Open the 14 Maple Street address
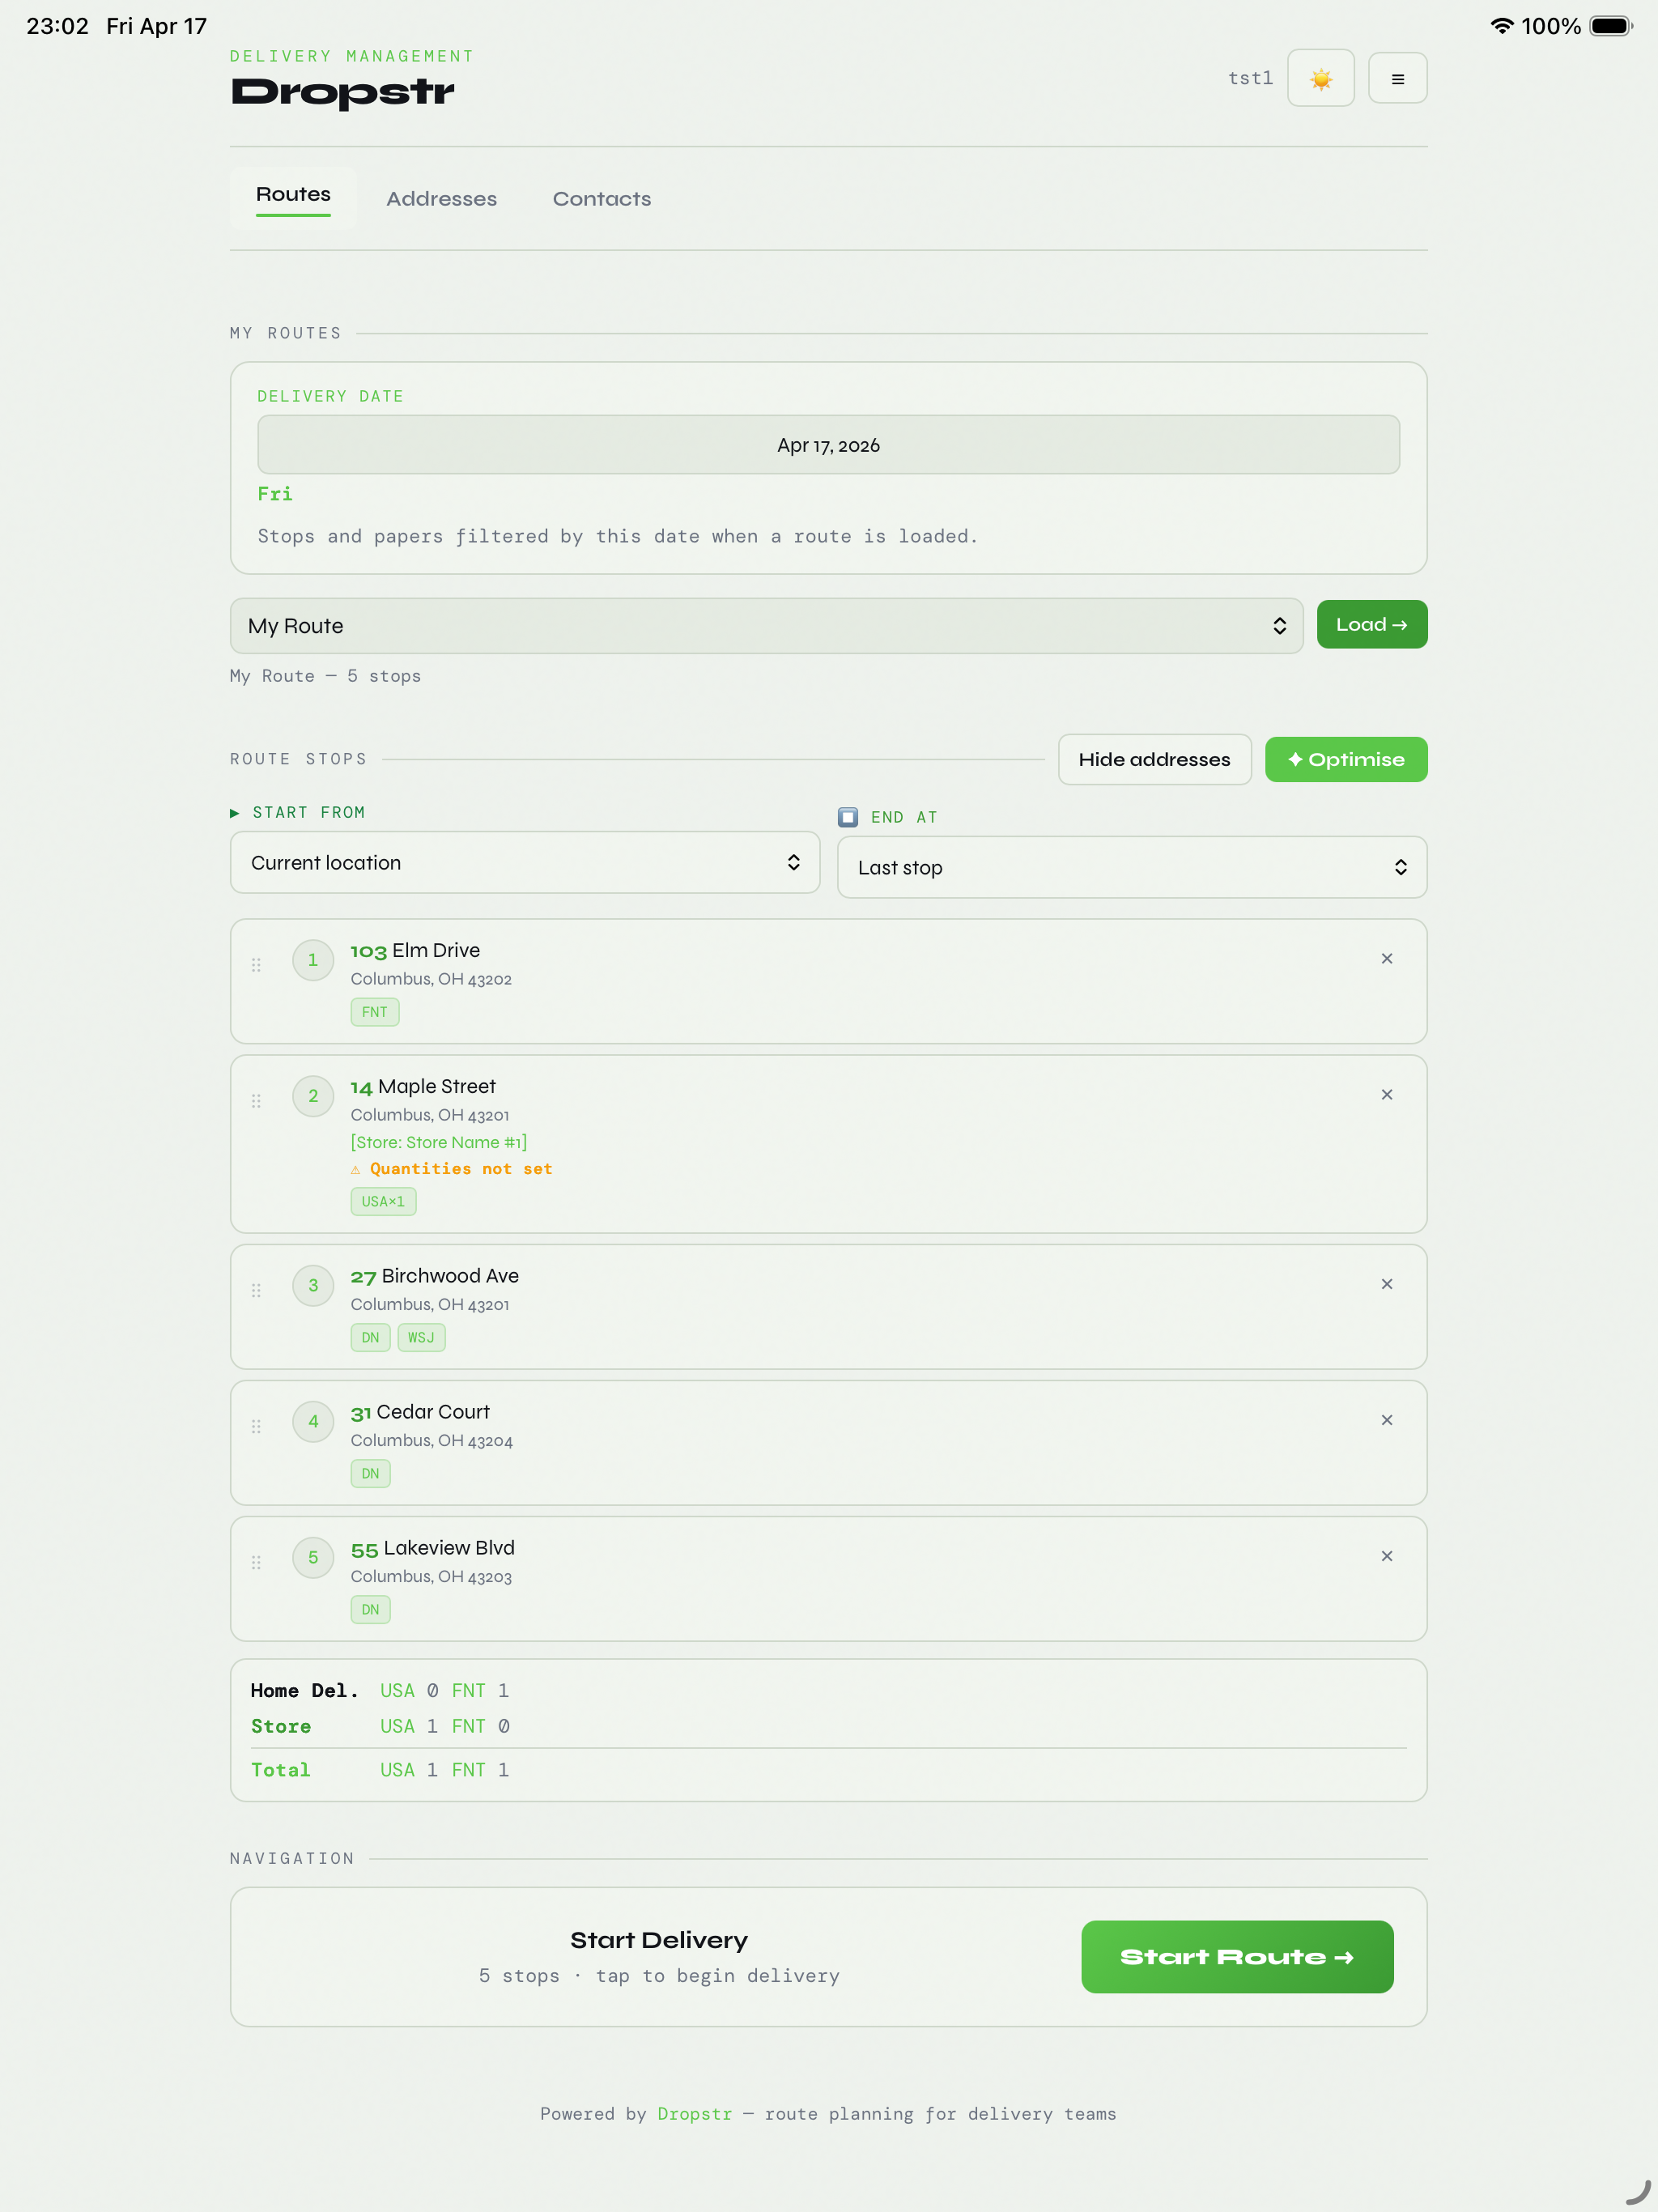1658x2212 pixels. (422, 1086)
